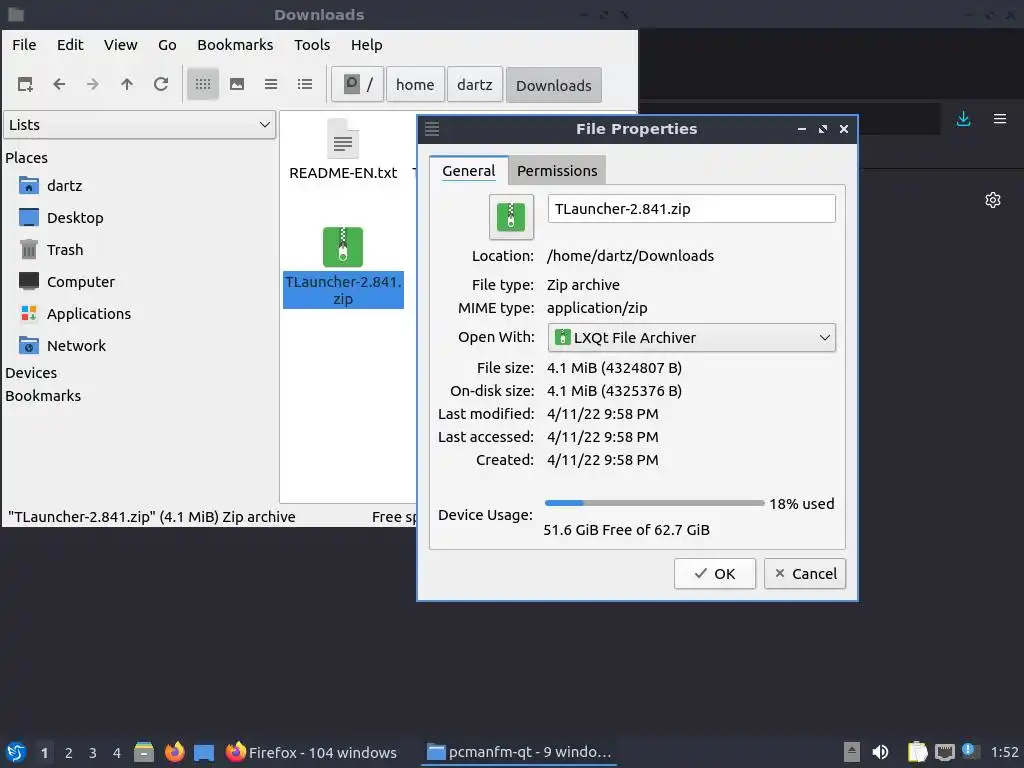Screen dimensions: 1024x768
Task: Switch to thumbnail view mode
Action: click(x=237, y=84)
